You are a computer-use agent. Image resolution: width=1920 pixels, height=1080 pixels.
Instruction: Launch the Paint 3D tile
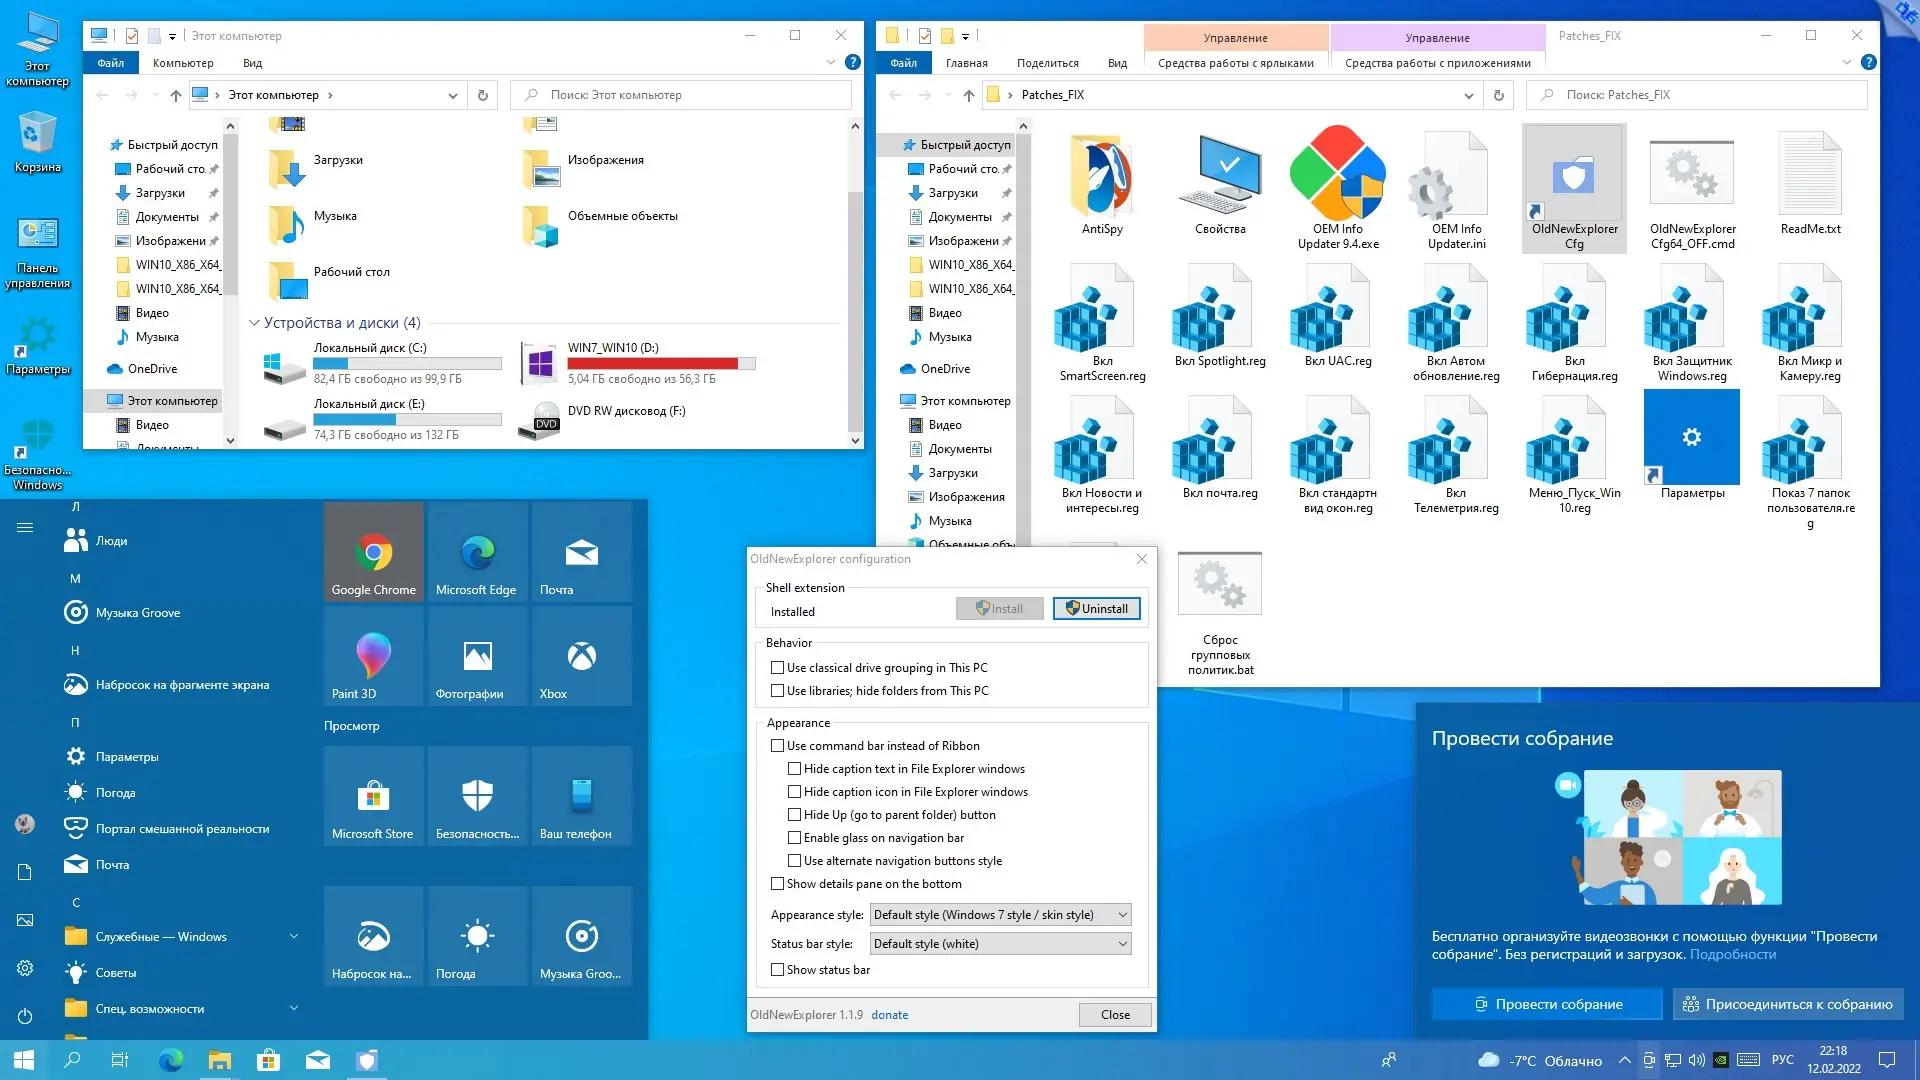point(374,657)
